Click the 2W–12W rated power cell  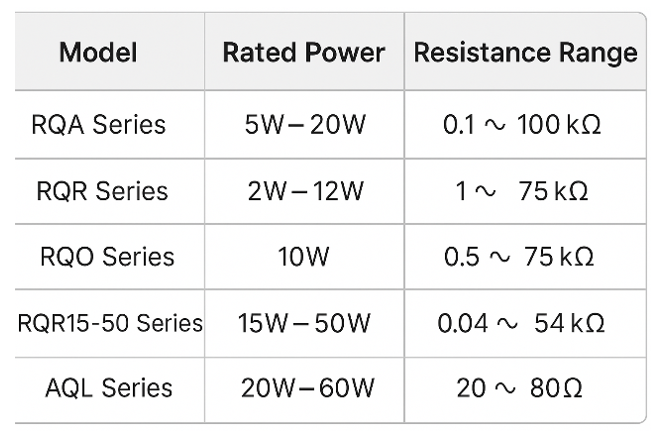pos(305,190)
